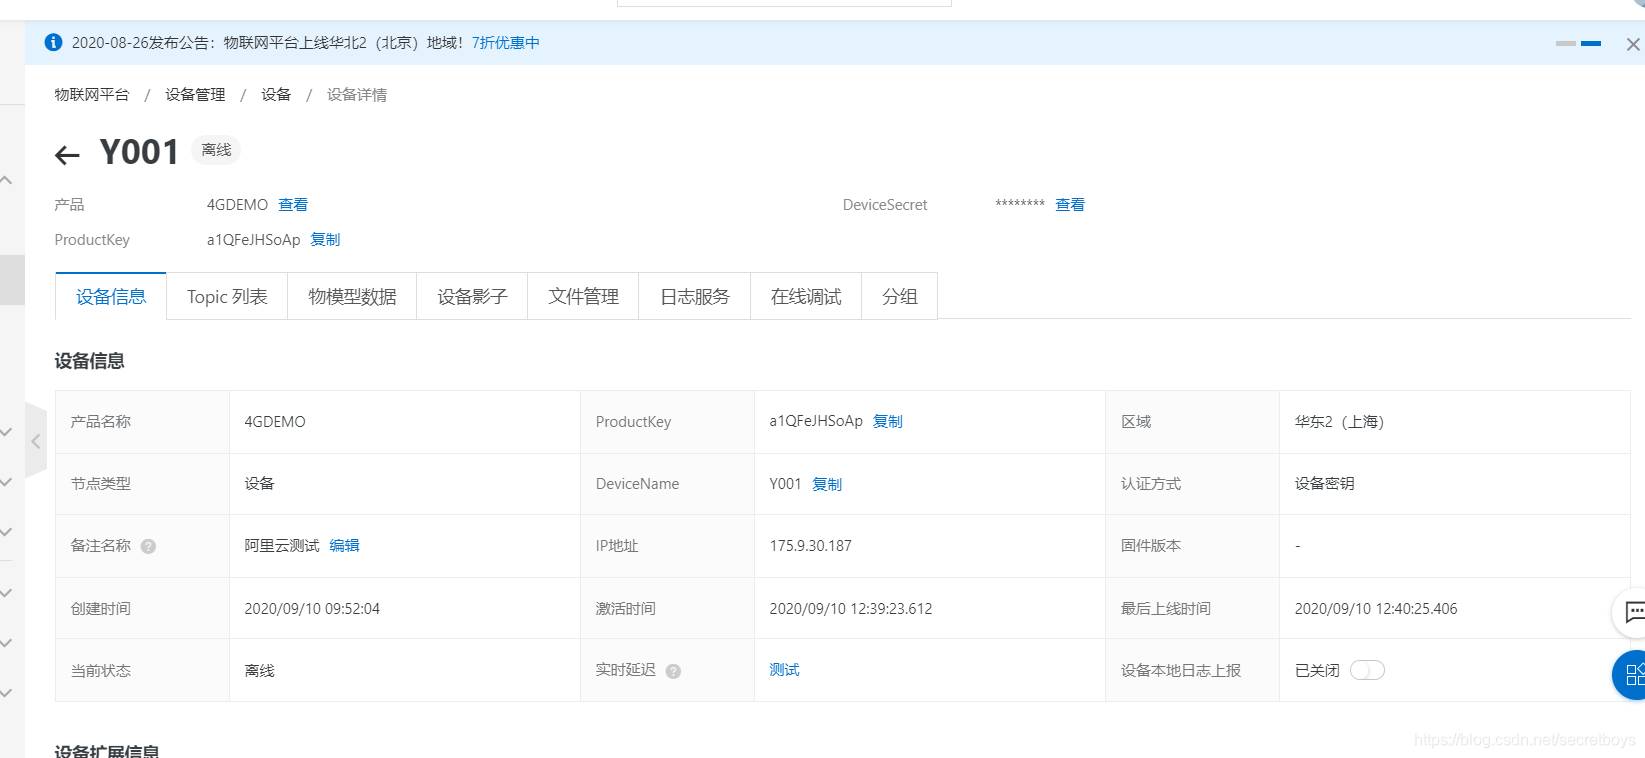
Task: Click the back arrow beside Y001
Action: point(67,155)
